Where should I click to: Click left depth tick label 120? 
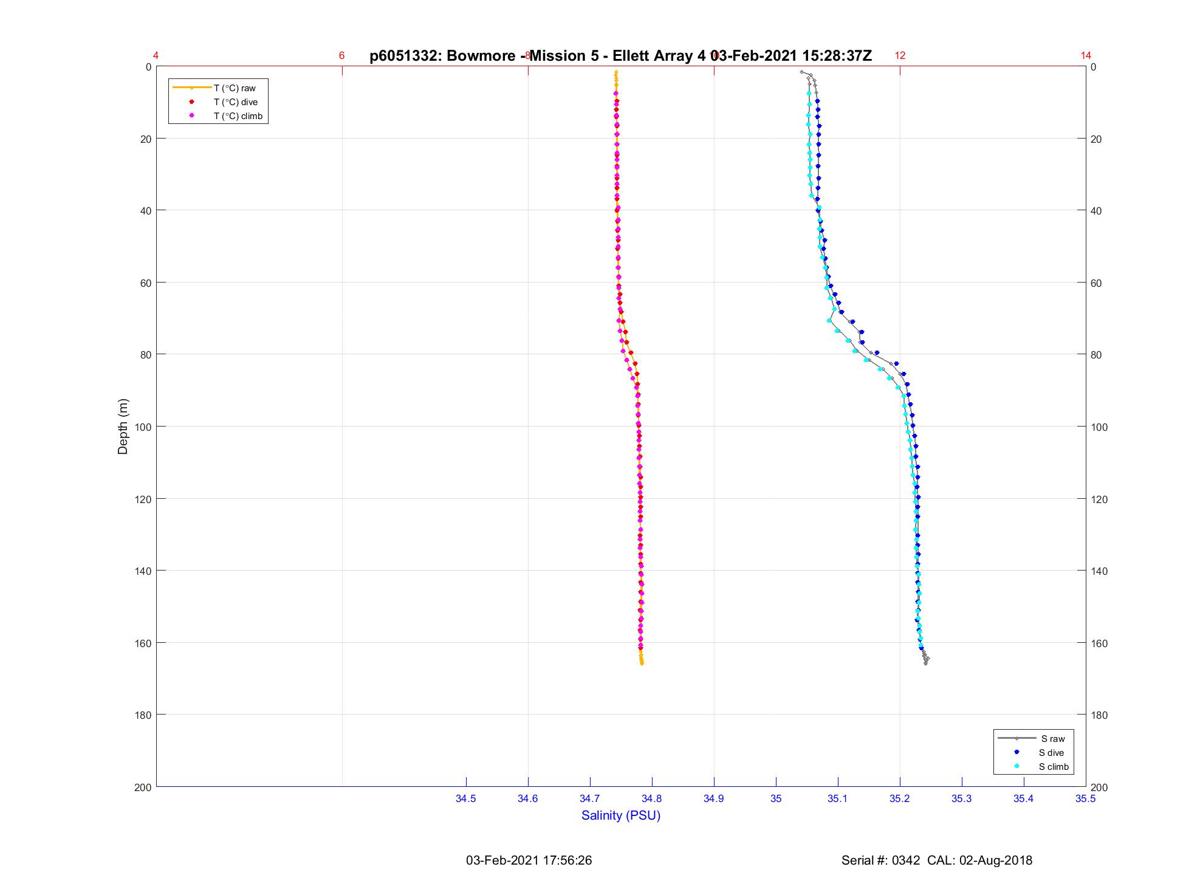click(142, 499)
